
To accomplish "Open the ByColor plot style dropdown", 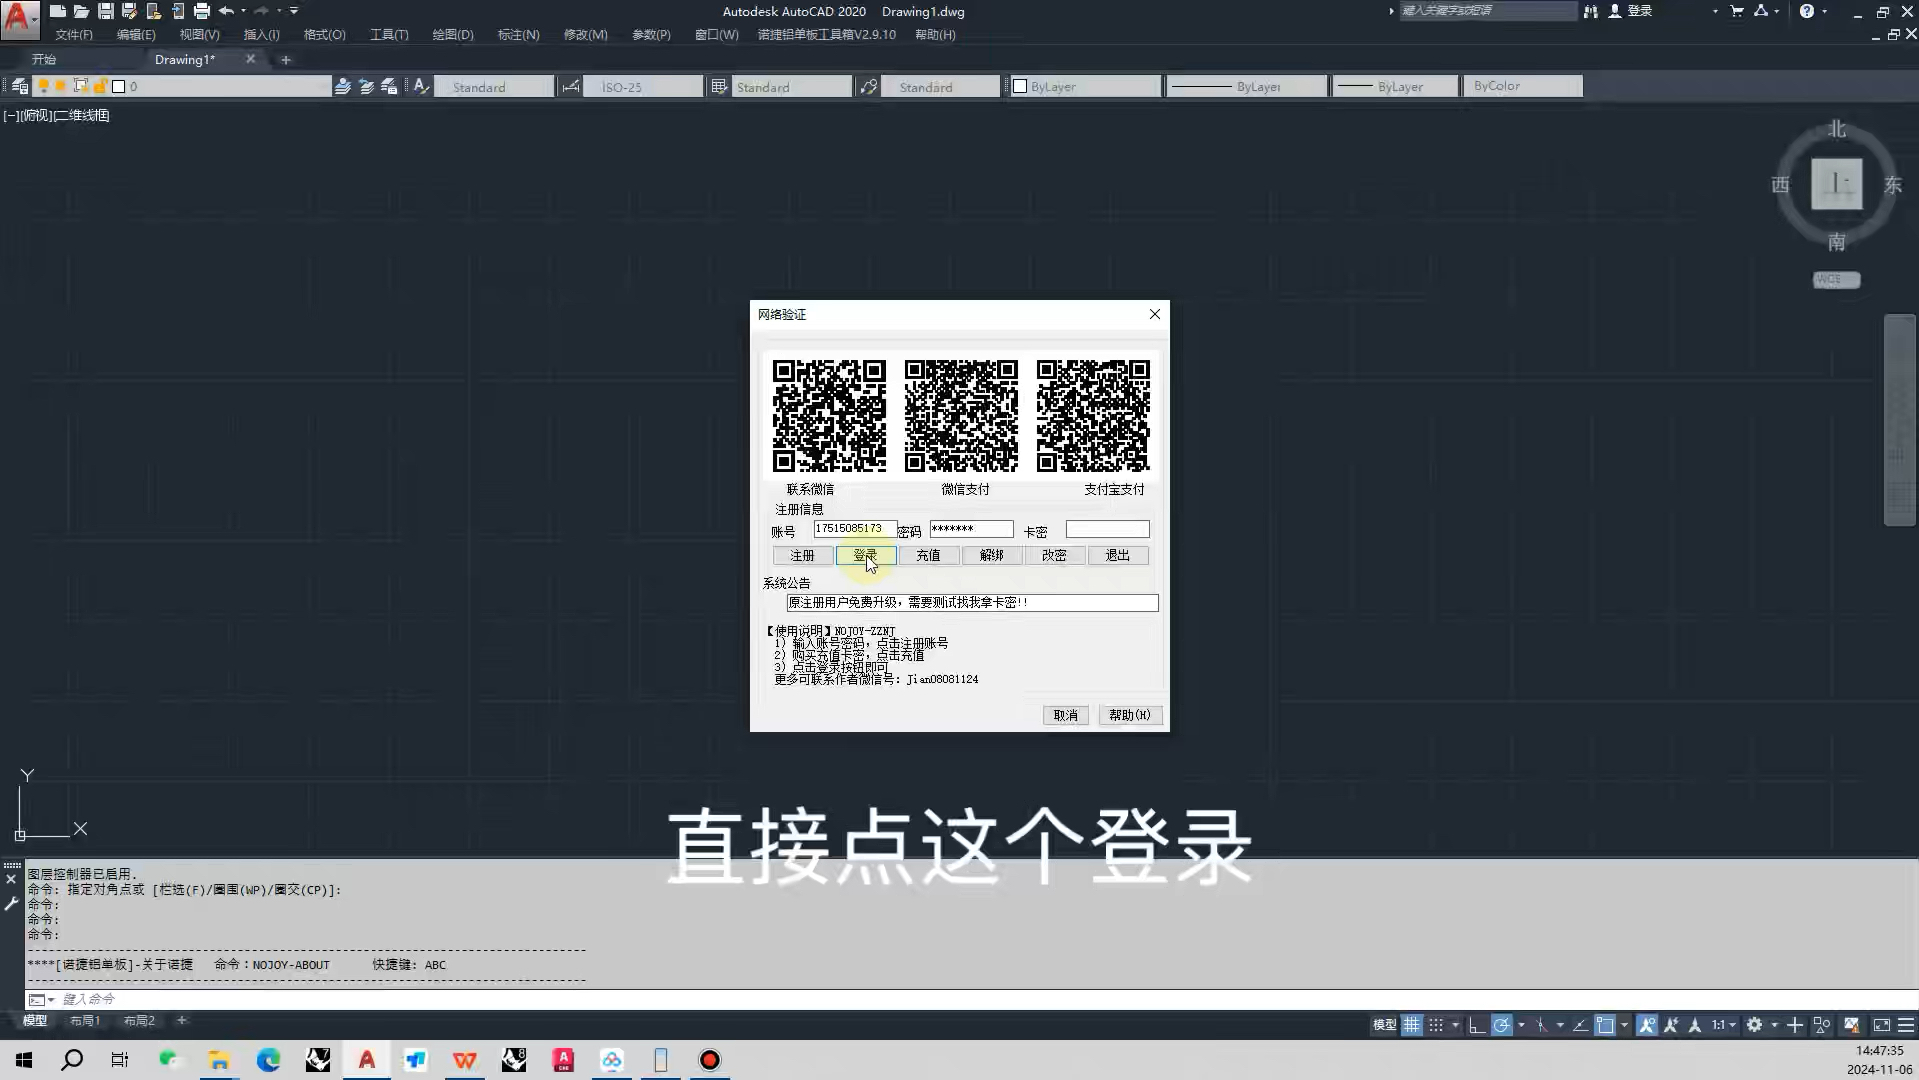I will point(1522,86).
